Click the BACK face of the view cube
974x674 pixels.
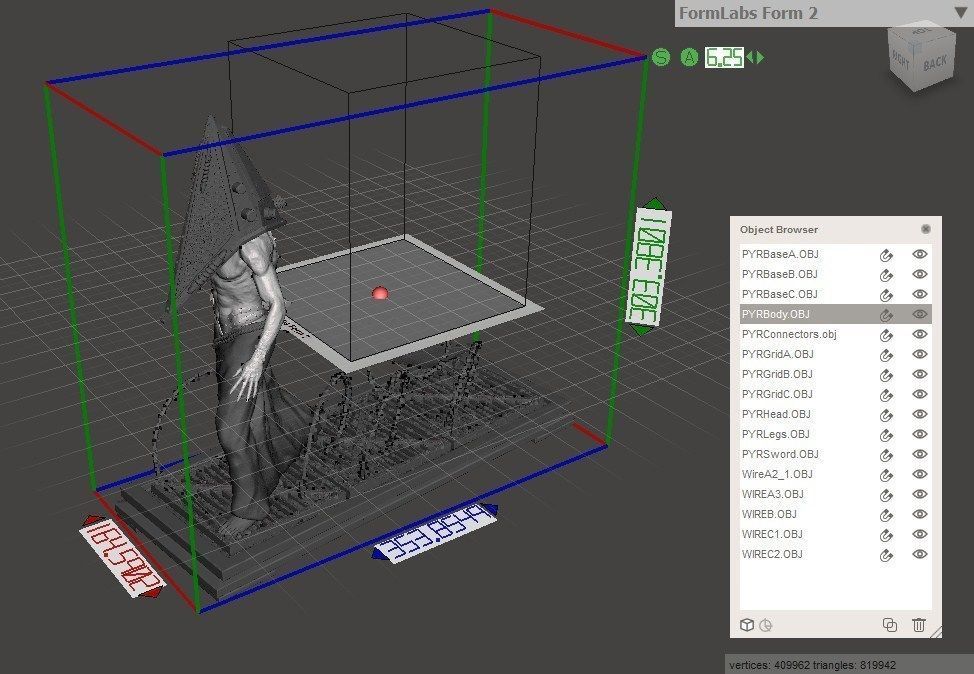pos(934,63)
